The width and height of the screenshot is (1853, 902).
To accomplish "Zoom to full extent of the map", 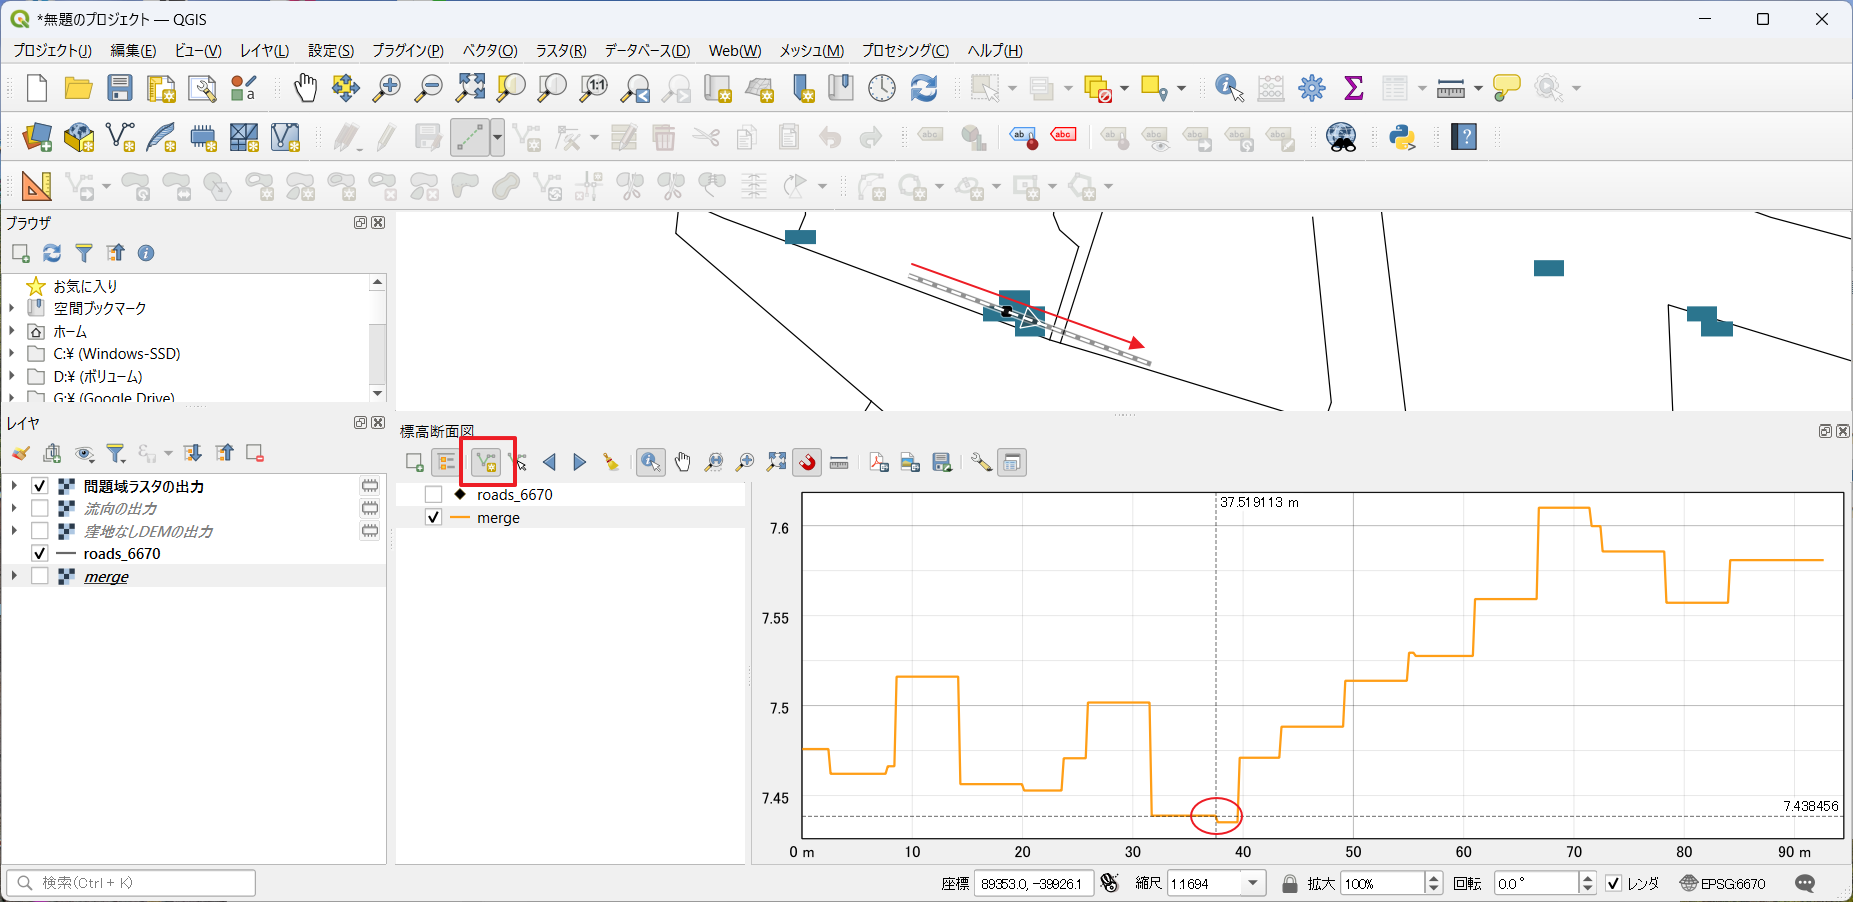I will 470,88.
